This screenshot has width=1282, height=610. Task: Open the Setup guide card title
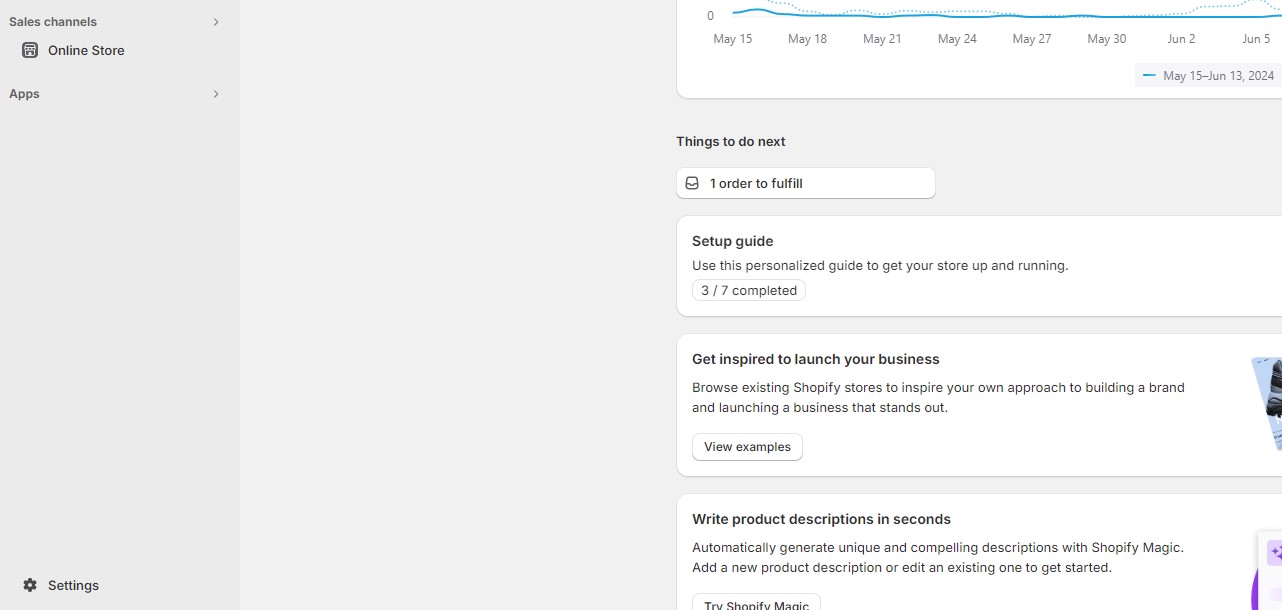tap(733, 241)
